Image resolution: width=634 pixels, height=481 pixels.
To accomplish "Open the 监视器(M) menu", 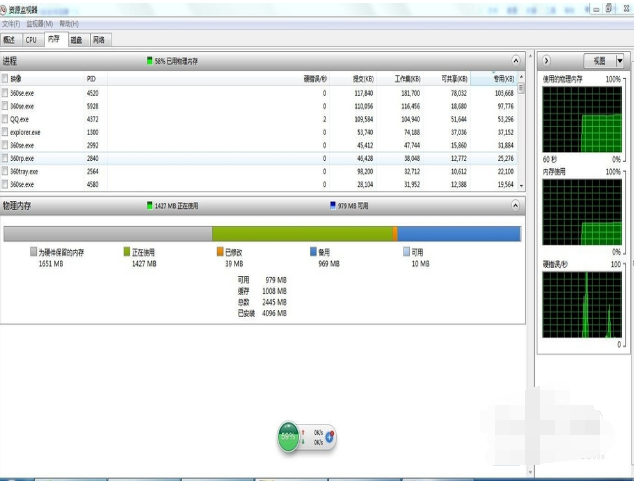I will 41,23.
